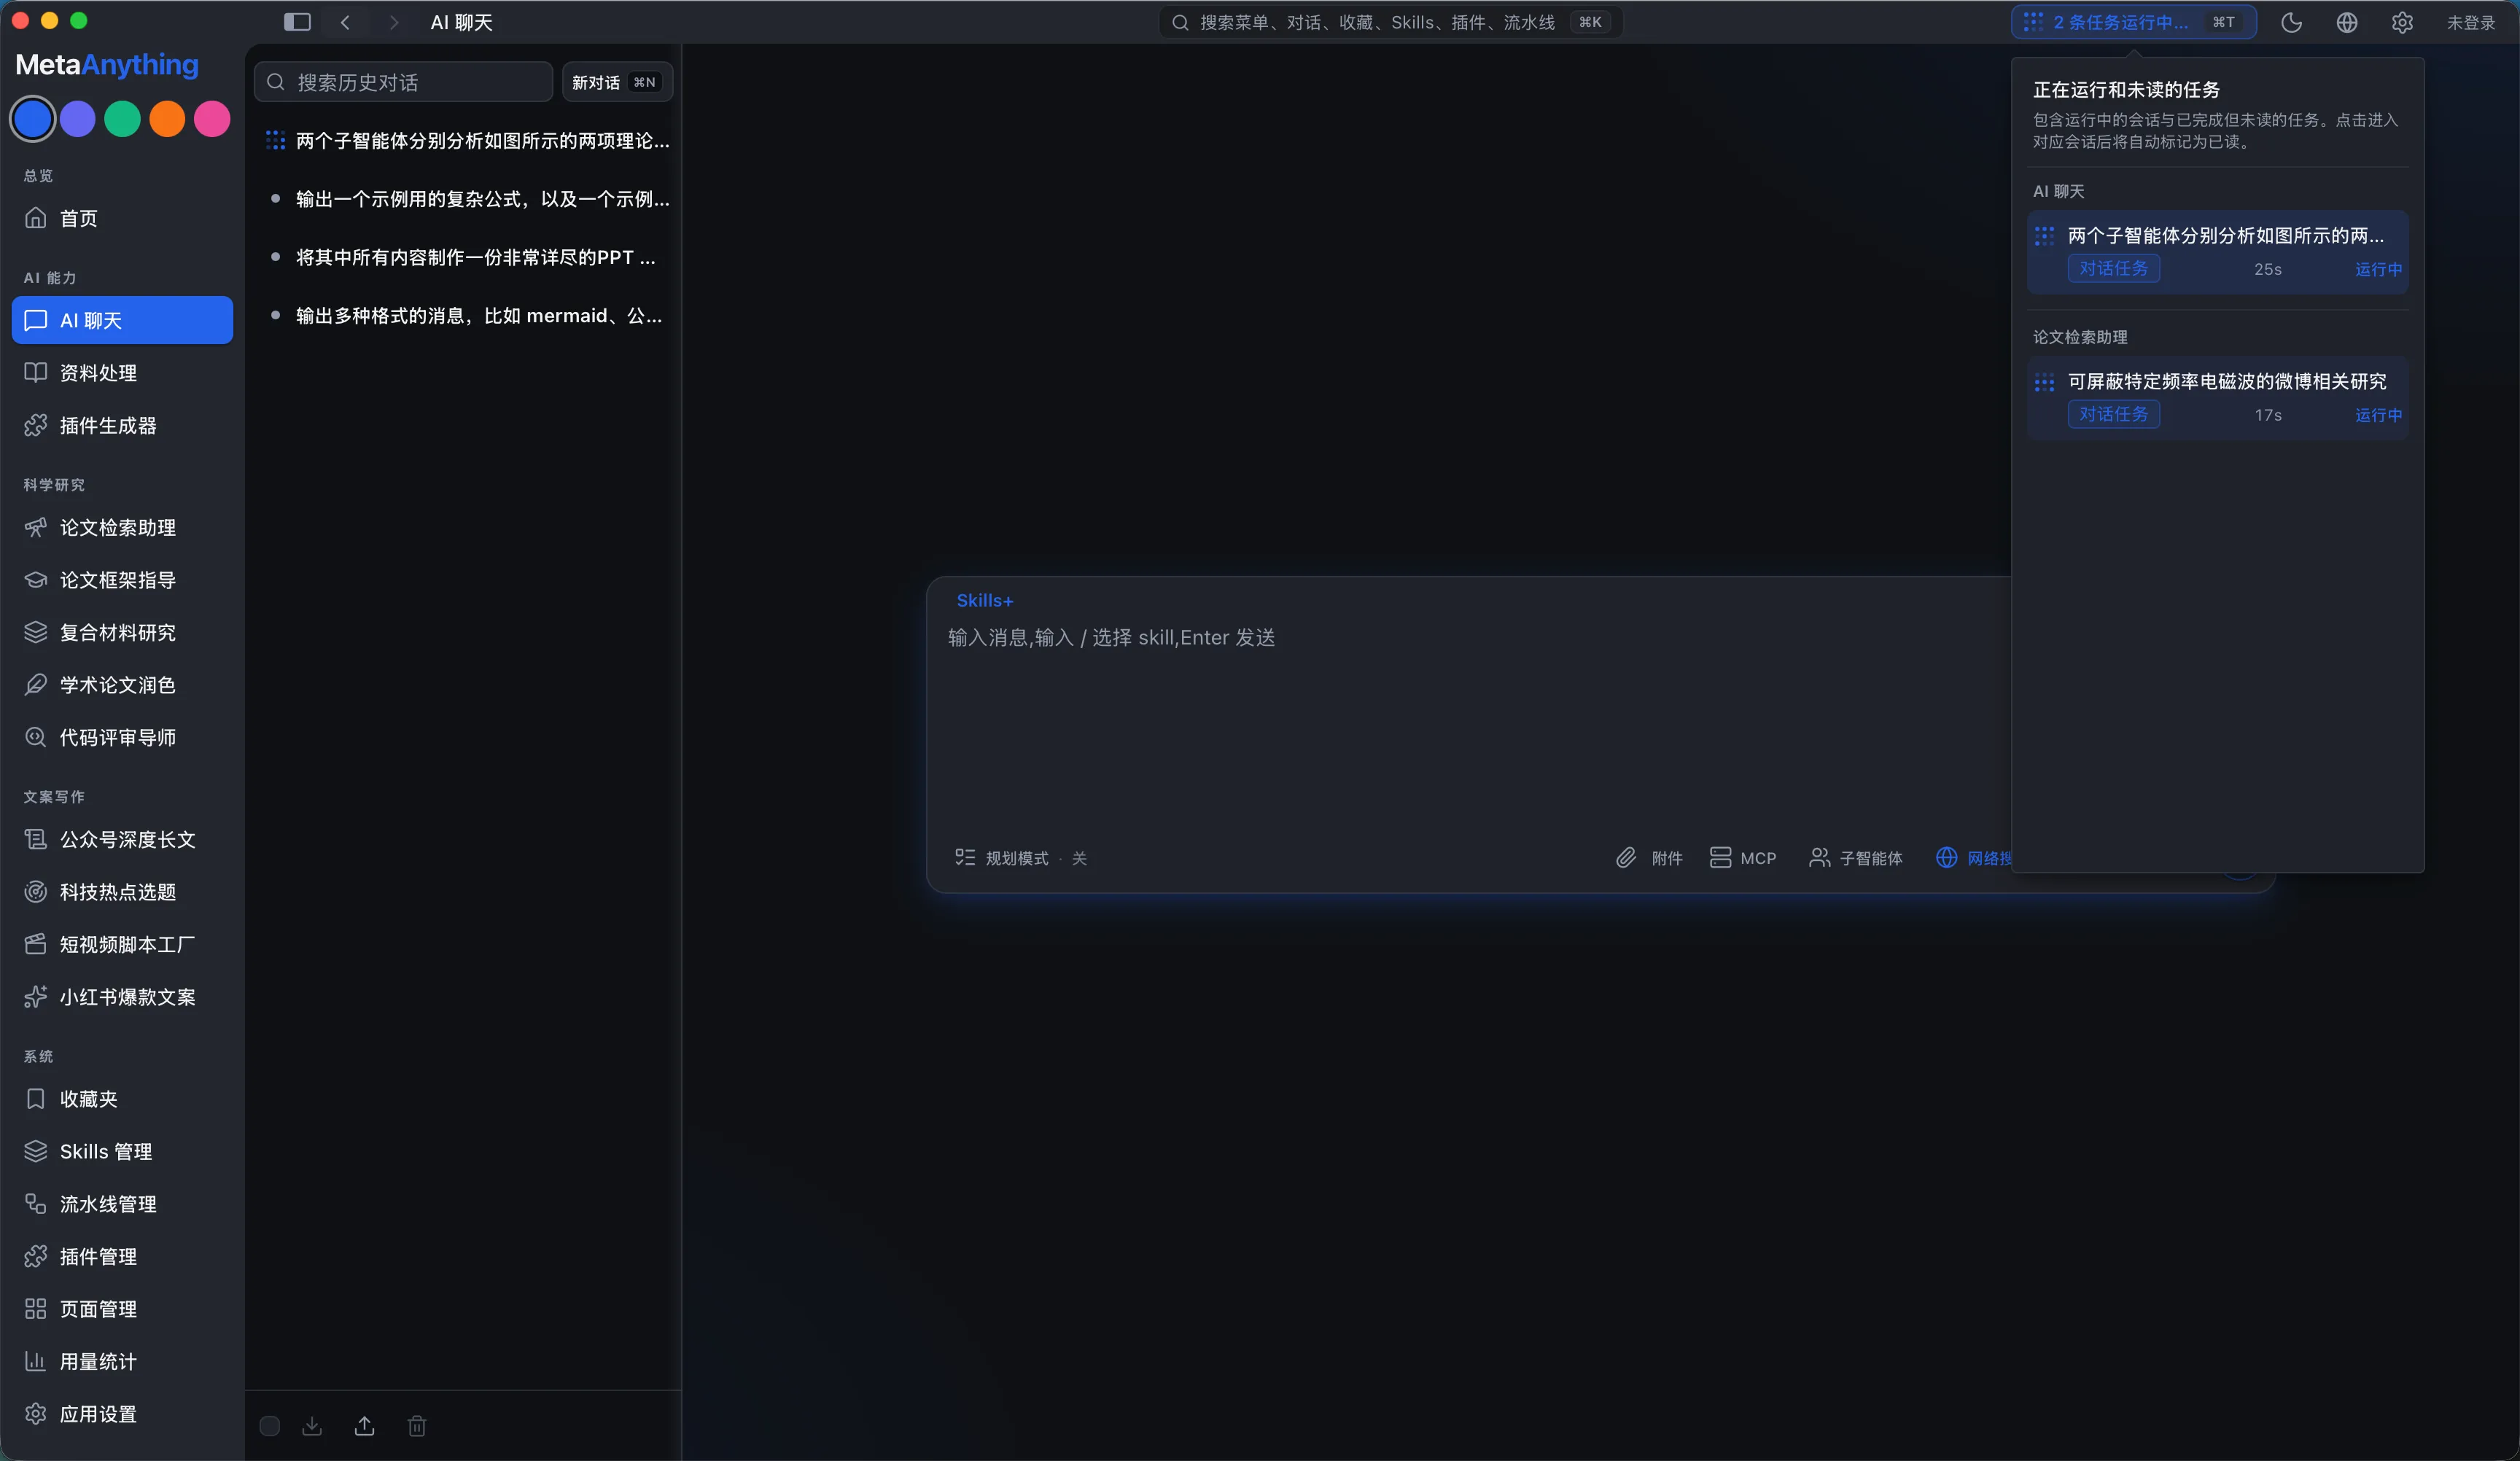Image resolution: width=2520 pixels, height=1461 pixels.
Task: Open the 复合材料研究 layers item
Action: [x=122, y=632]
